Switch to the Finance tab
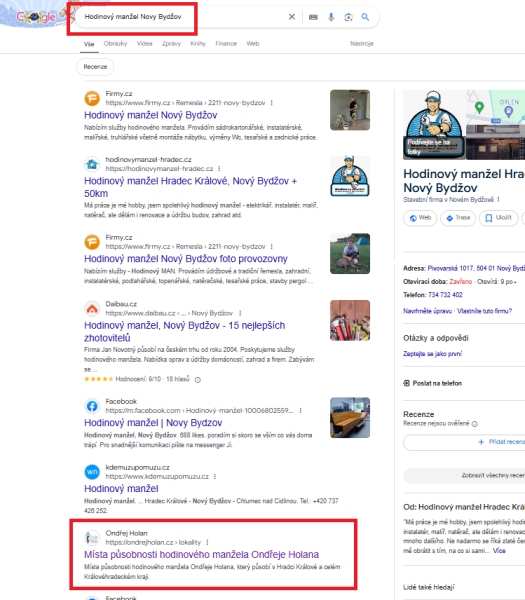Image resolution: width=525 pixels, height=600 pixels. [x=226, y=44]
